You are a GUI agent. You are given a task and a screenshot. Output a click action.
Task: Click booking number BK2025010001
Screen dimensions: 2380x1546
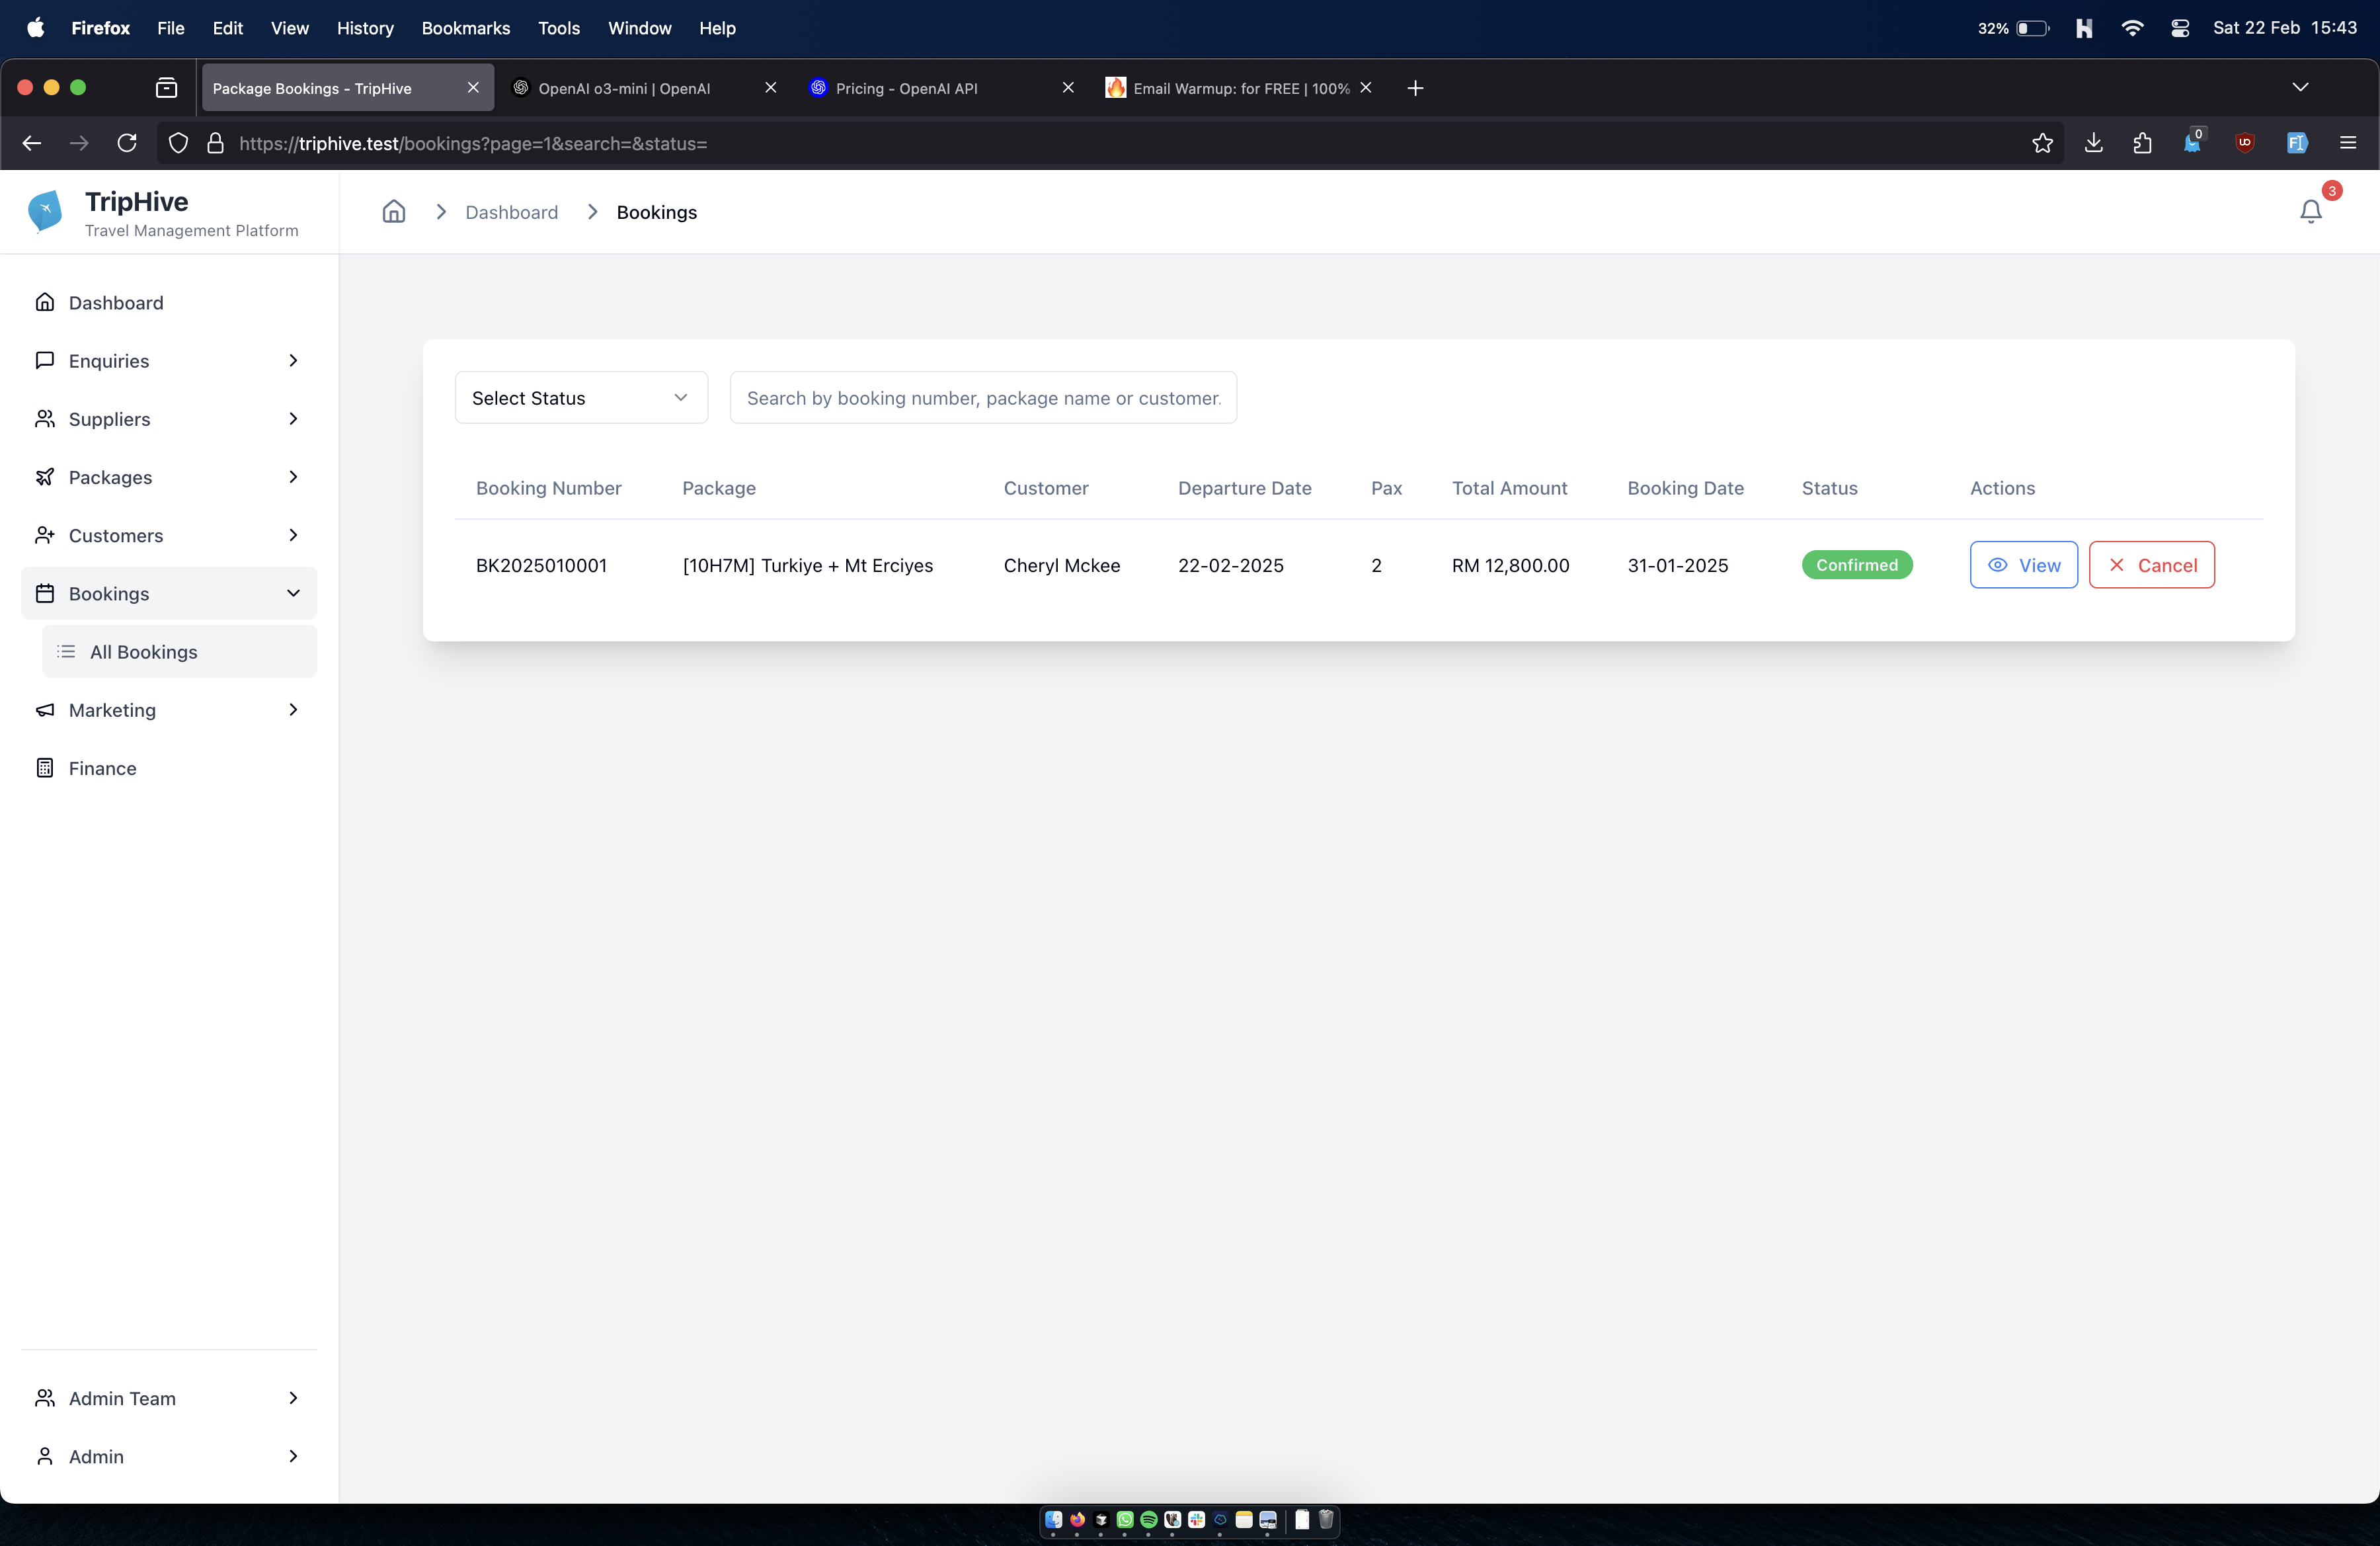pyautogui.click(x=541, y=565)
